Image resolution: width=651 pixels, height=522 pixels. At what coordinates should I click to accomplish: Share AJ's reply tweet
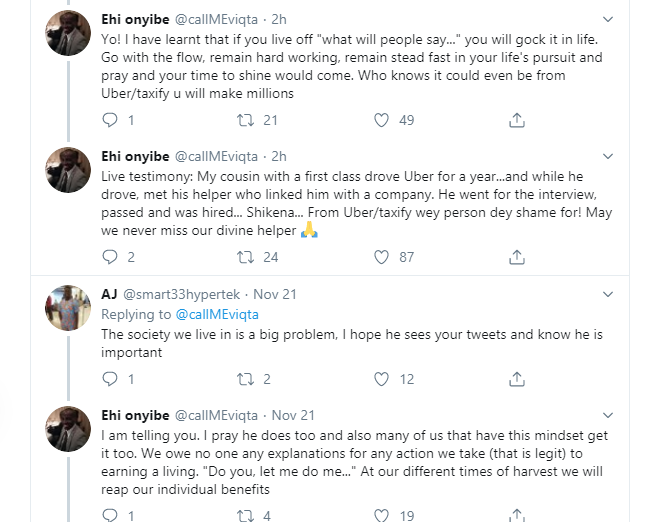click(x=517, y=379)
